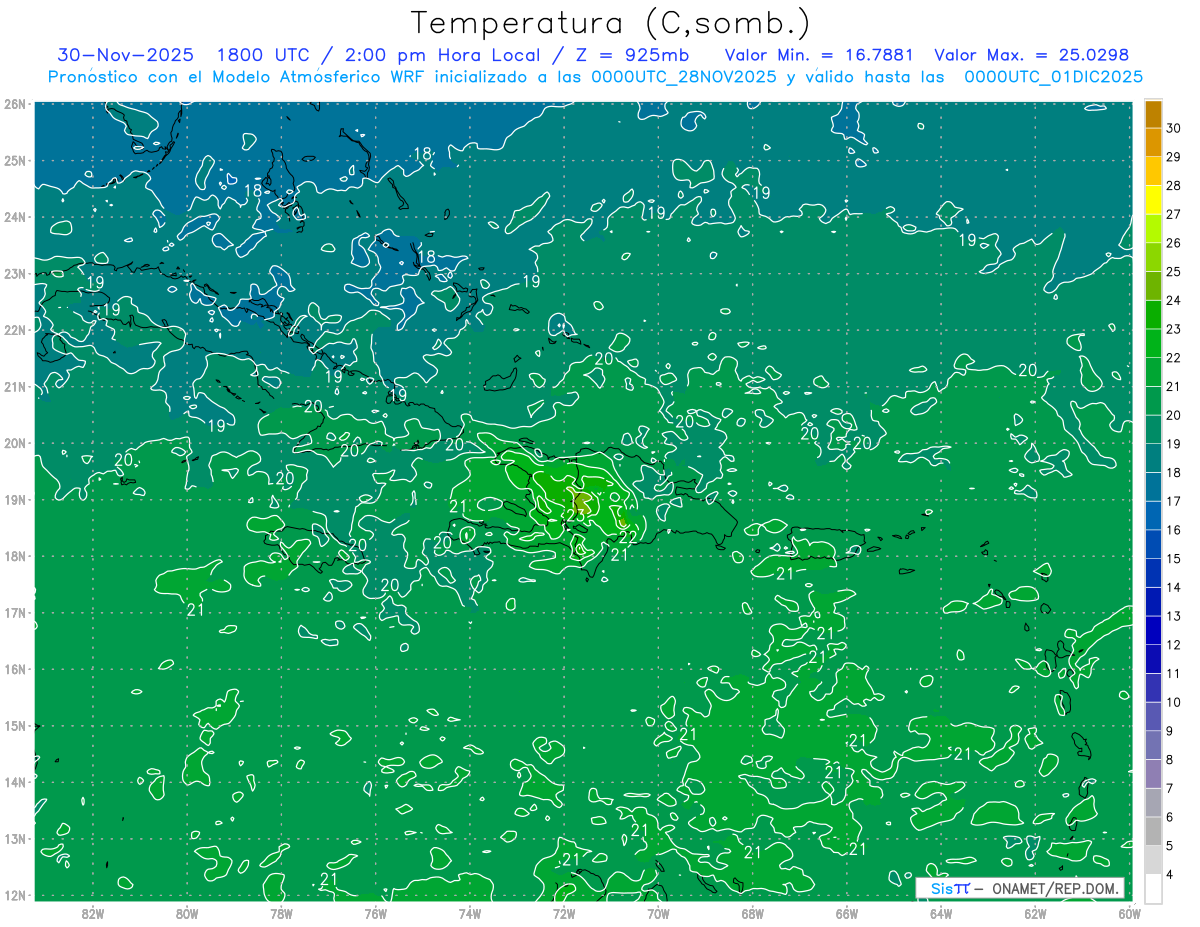The height and width of the screenshot is (927, 1200).
Task: Click the colorbar label "11"
Action: [1174, 673]
